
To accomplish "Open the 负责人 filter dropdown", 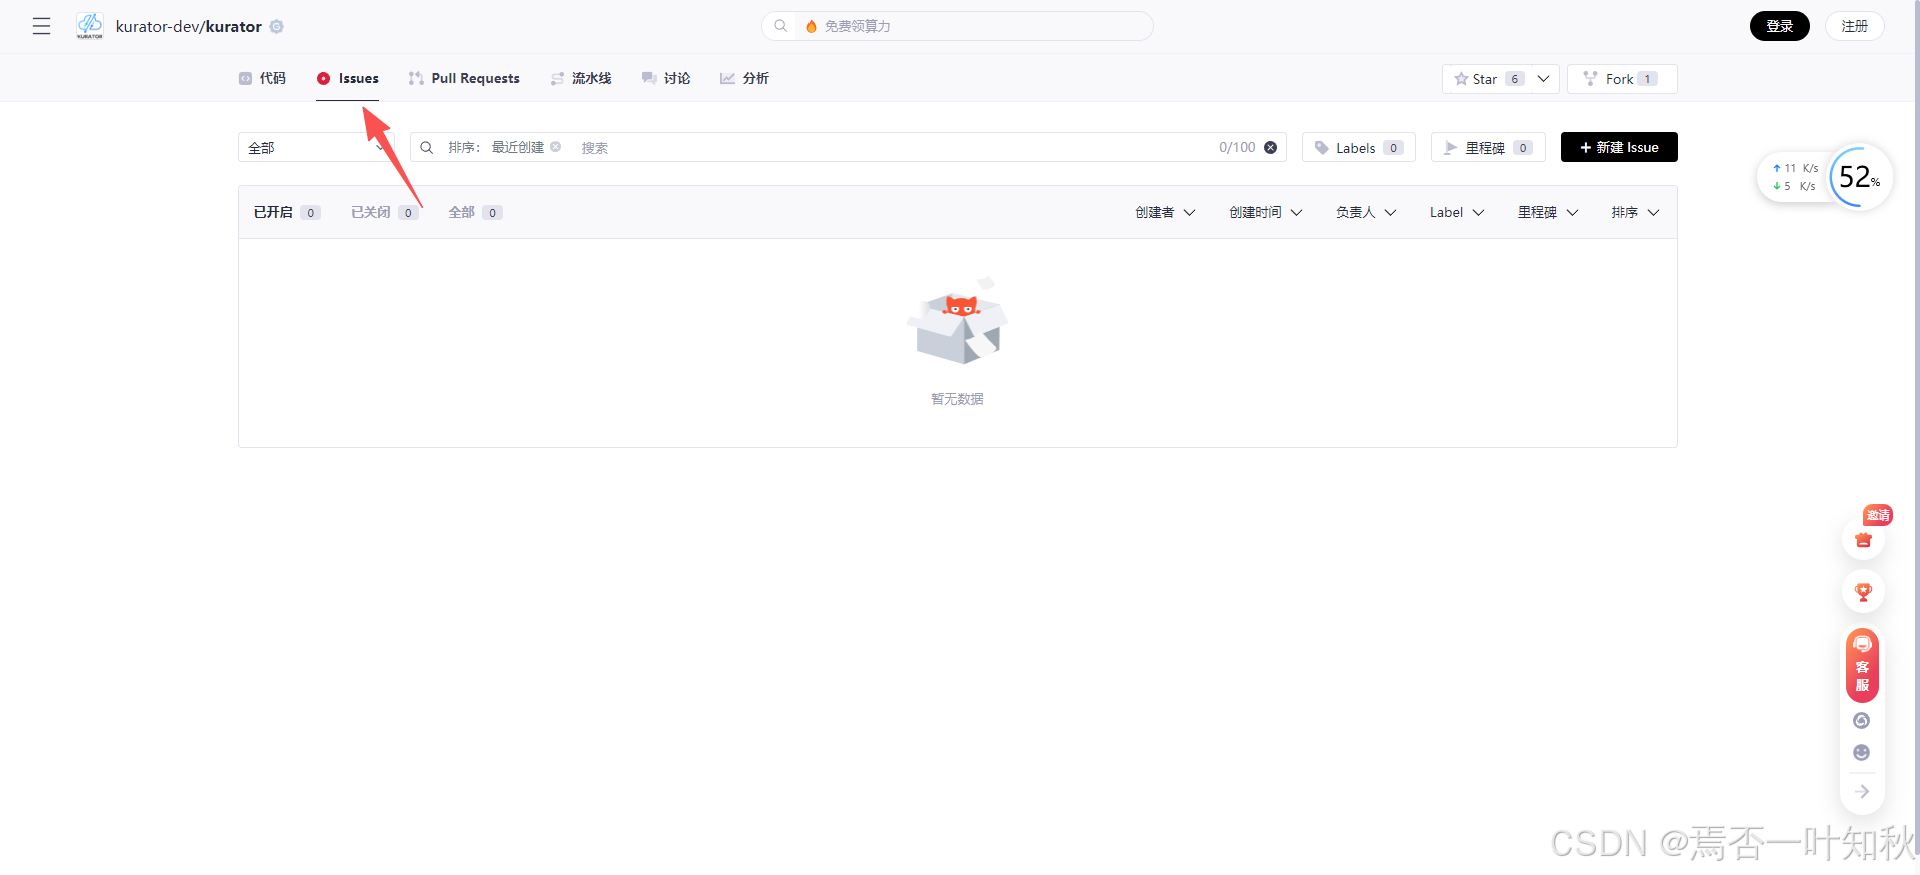I will 1366,212.
